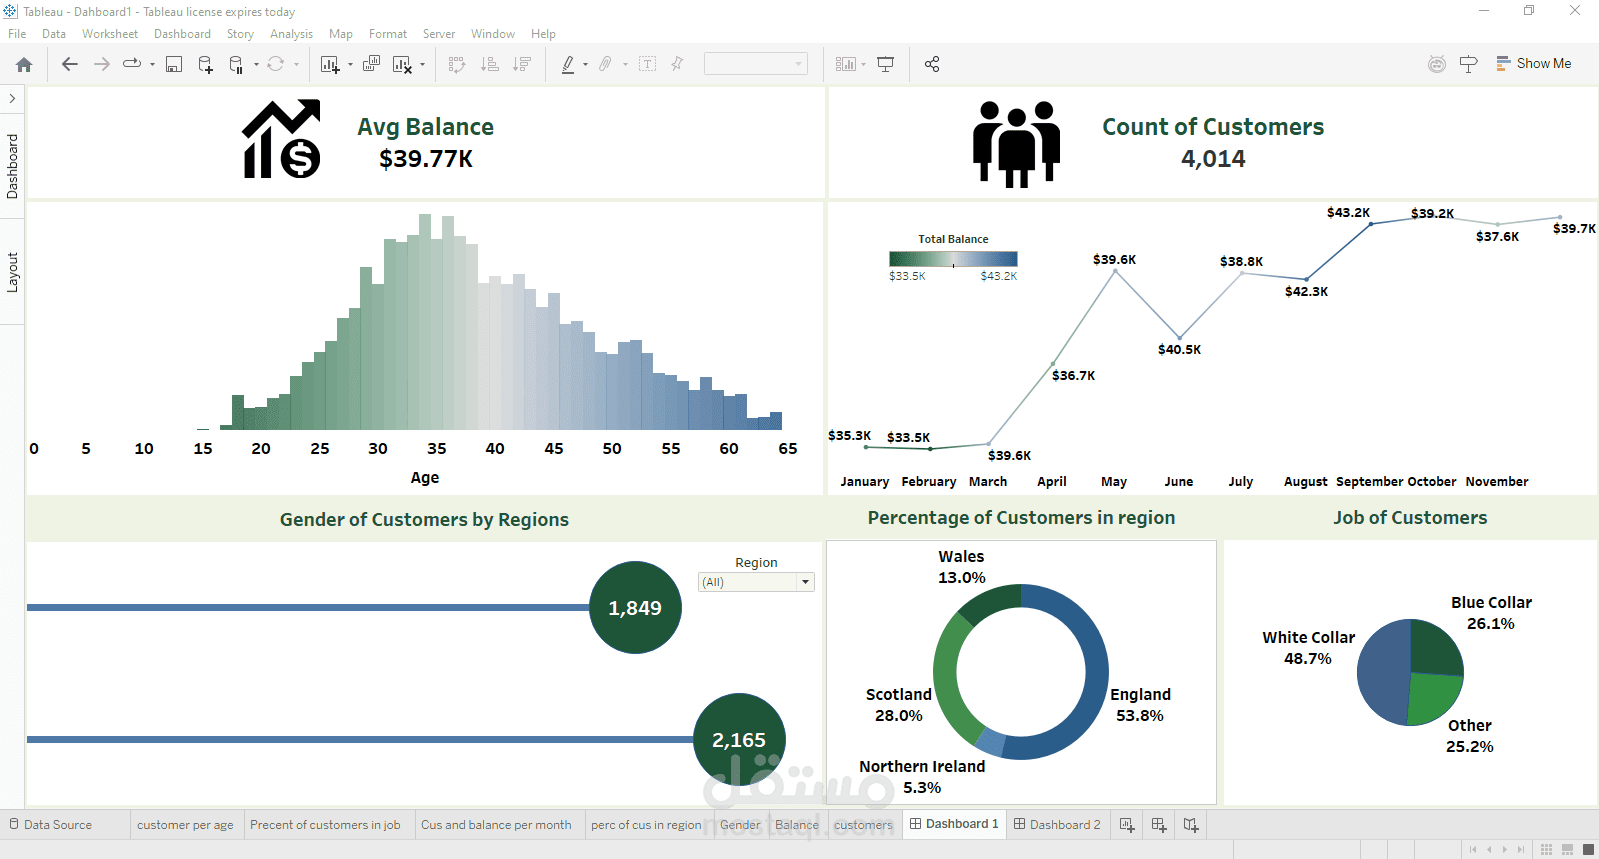Click the New Dashboard tab icon
This screenshot has height=859, width=1599.
click(x=1159, y=825)
